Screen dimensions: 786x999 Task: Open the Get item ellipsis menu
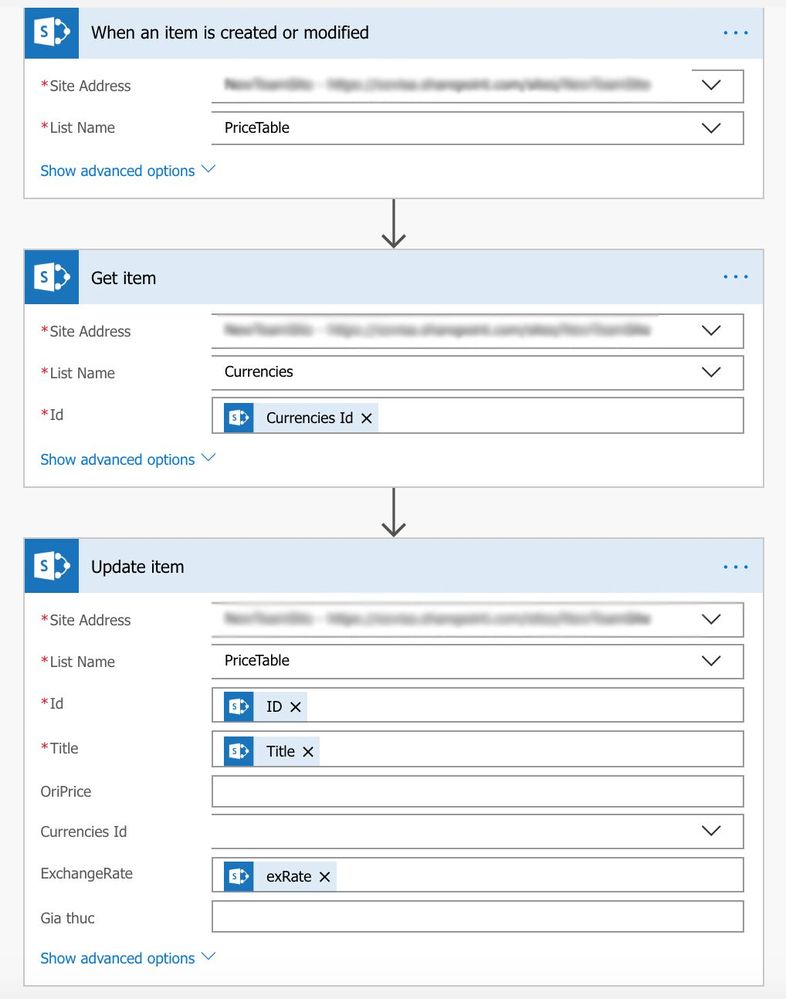point(736,277)
